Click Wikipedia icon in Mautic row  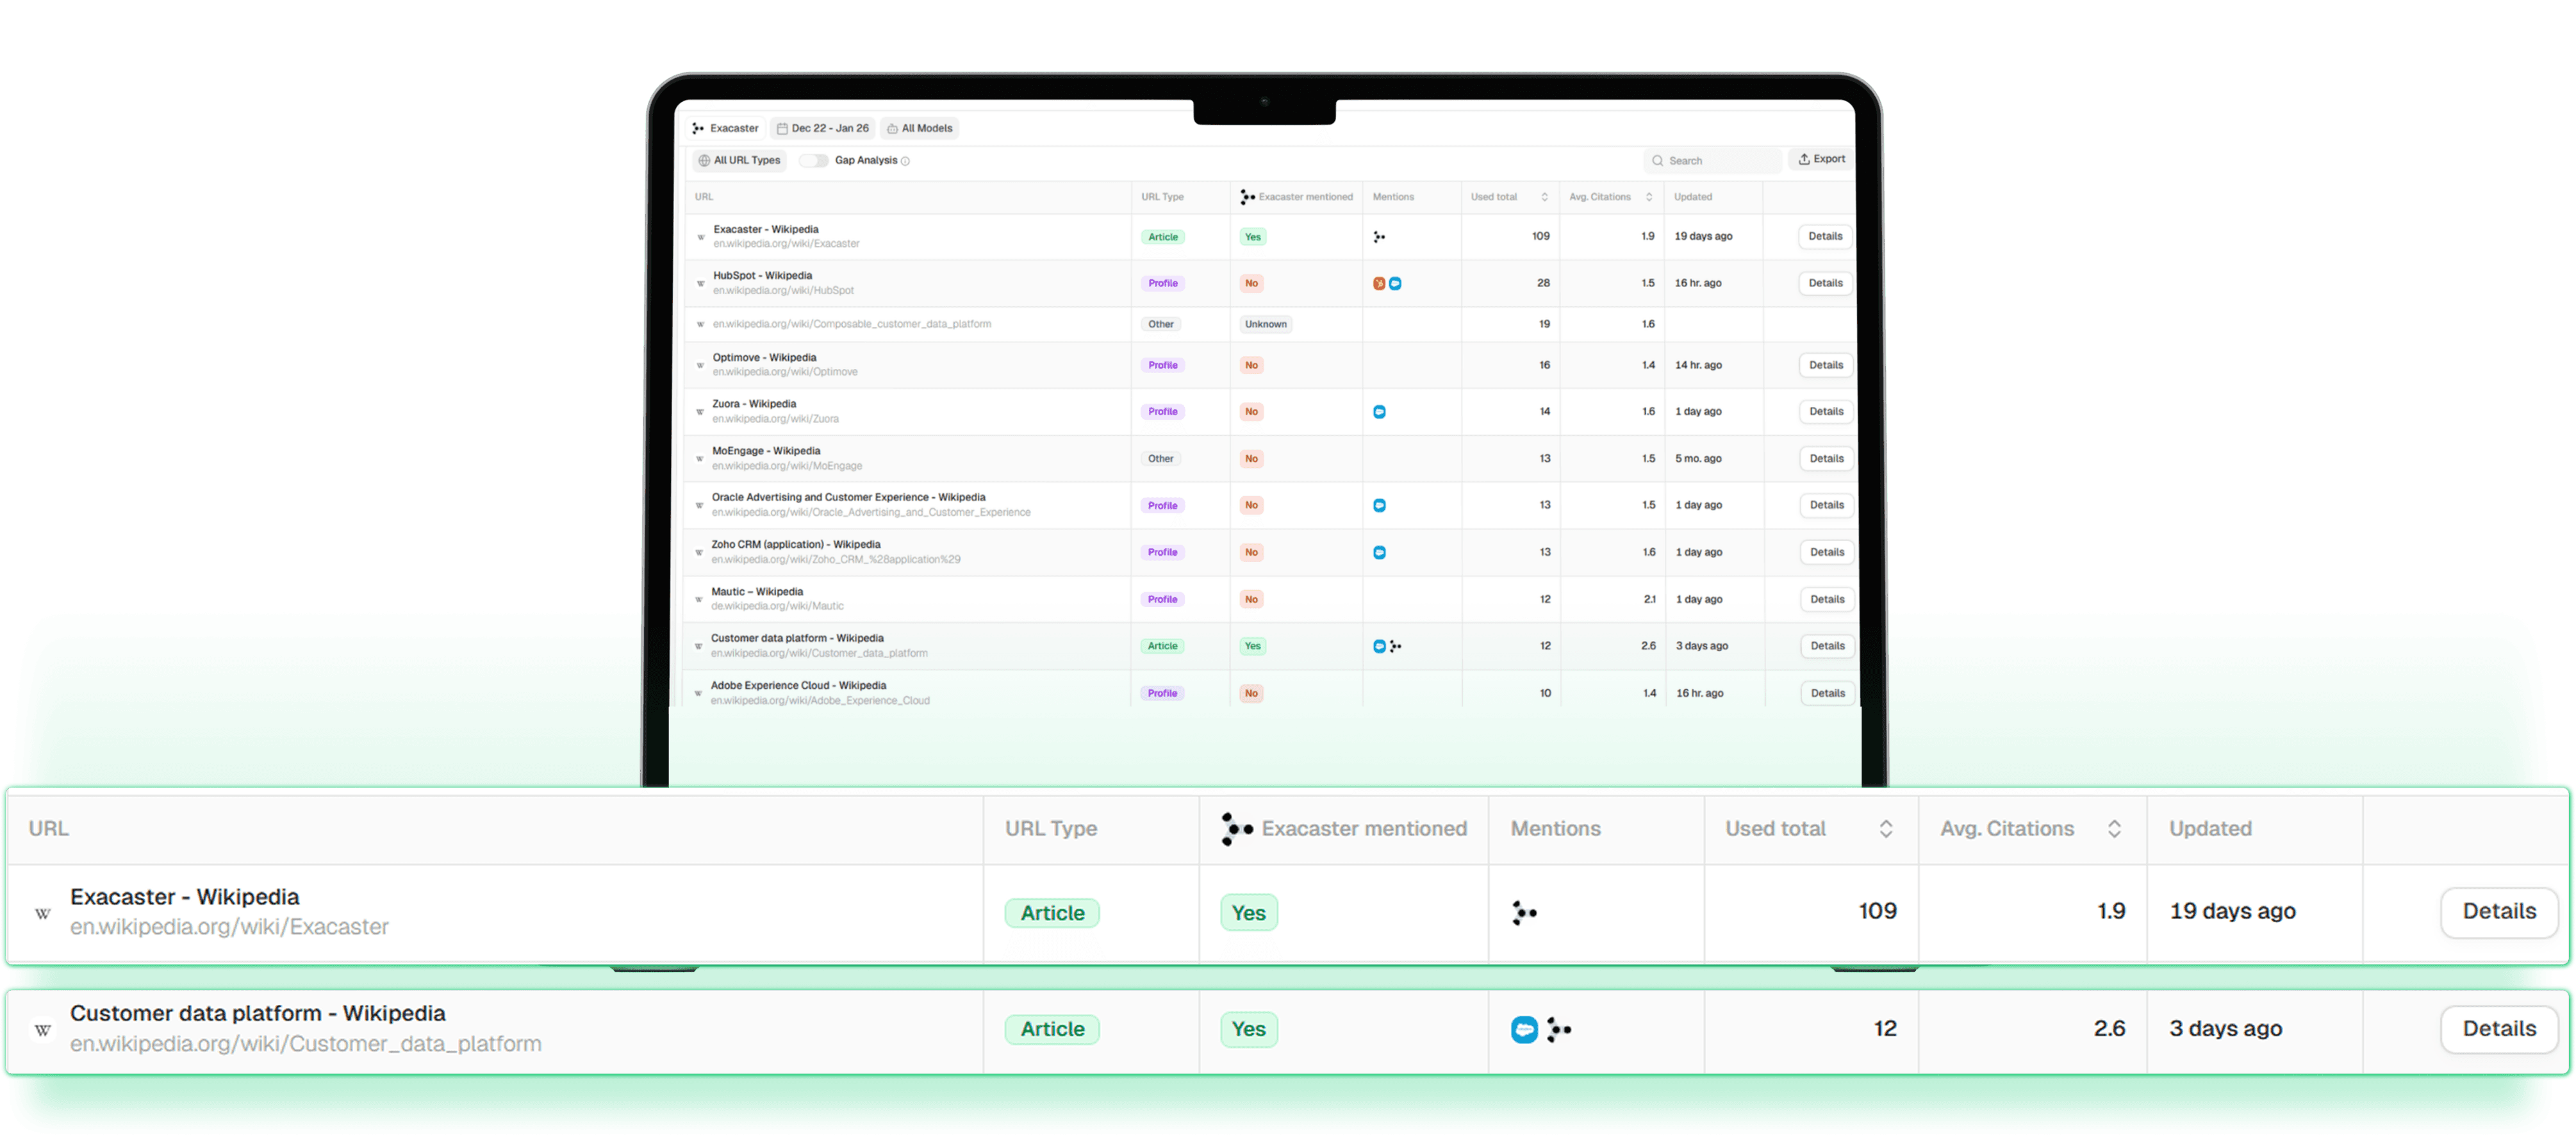click(699, 600)
